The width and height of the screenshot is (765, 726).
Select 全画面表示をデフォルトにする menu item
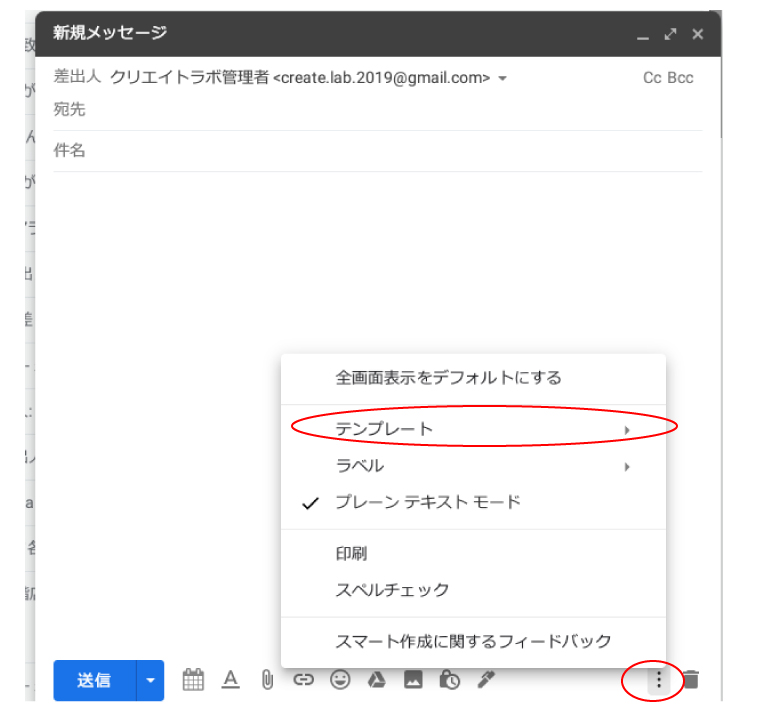pos(448,378)
